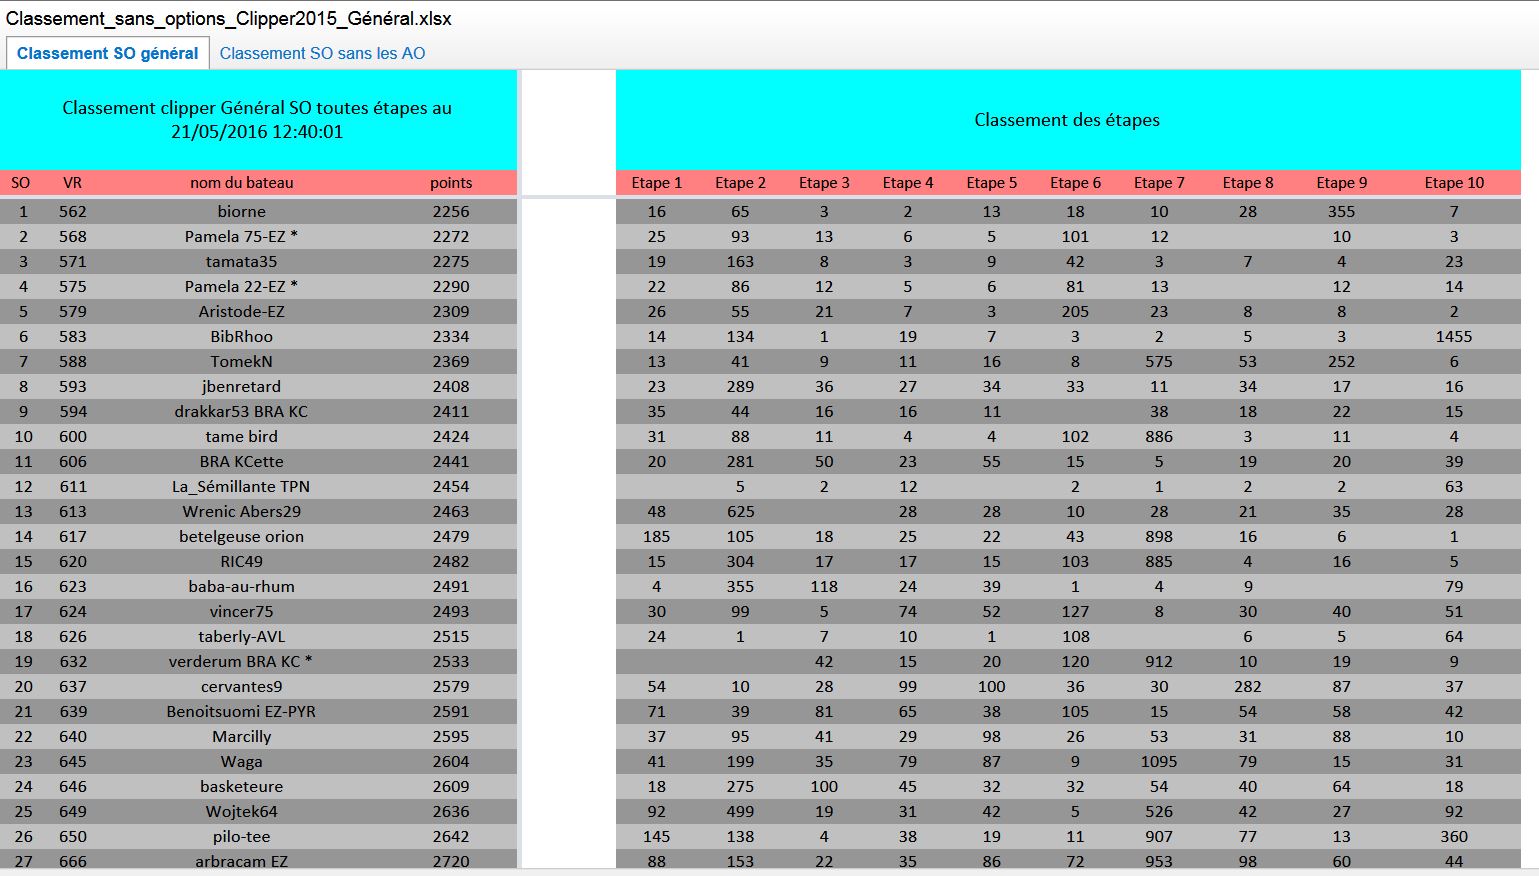Click the 'SO' column header
The width and height of the screenshot is (1539, 876).
pyautogui.click(x=20, y=183)
